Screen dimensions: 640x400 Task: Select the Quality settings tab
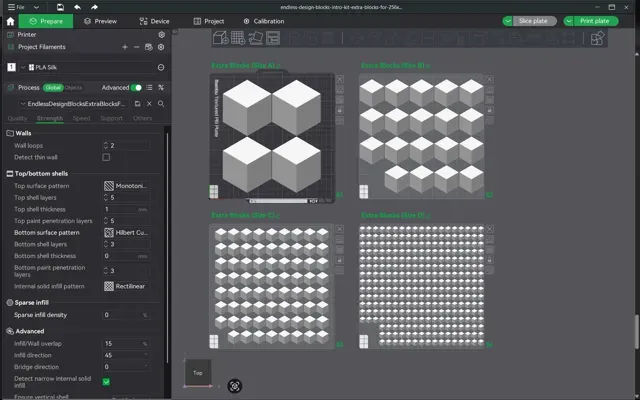coord(17,118)
